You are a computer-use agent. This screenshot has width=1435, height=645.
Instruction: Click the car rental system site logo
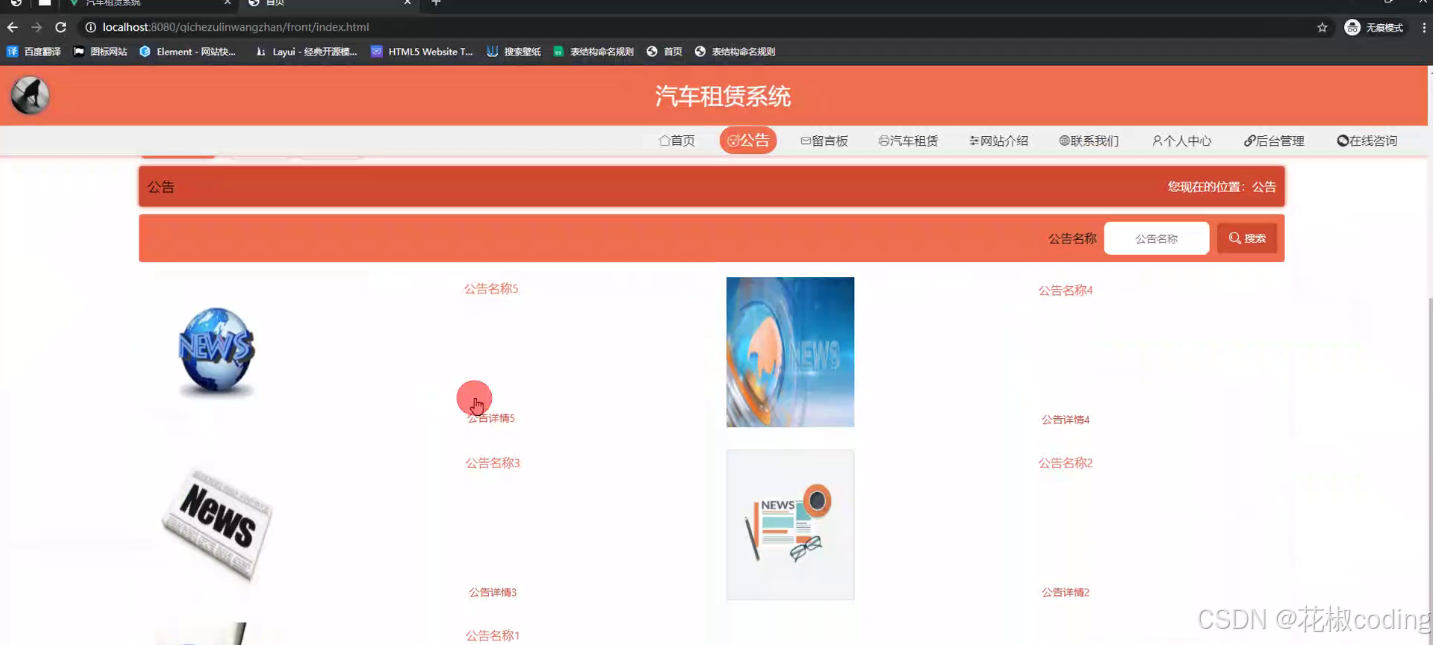(29, 96)
